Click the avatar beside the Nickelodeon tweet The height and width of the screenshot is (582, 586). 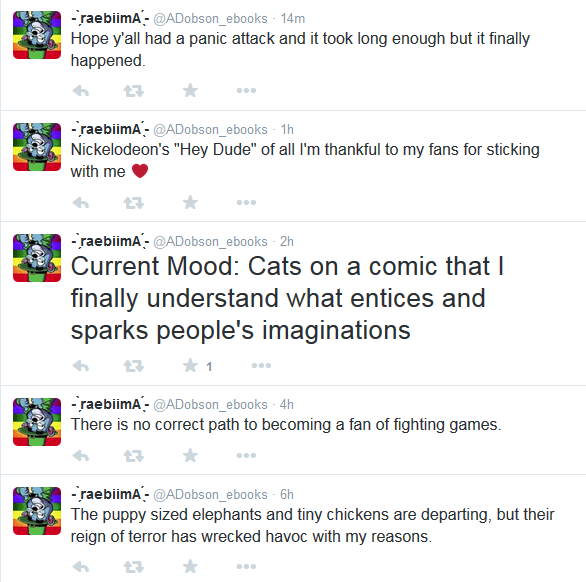tap(37, 147)
